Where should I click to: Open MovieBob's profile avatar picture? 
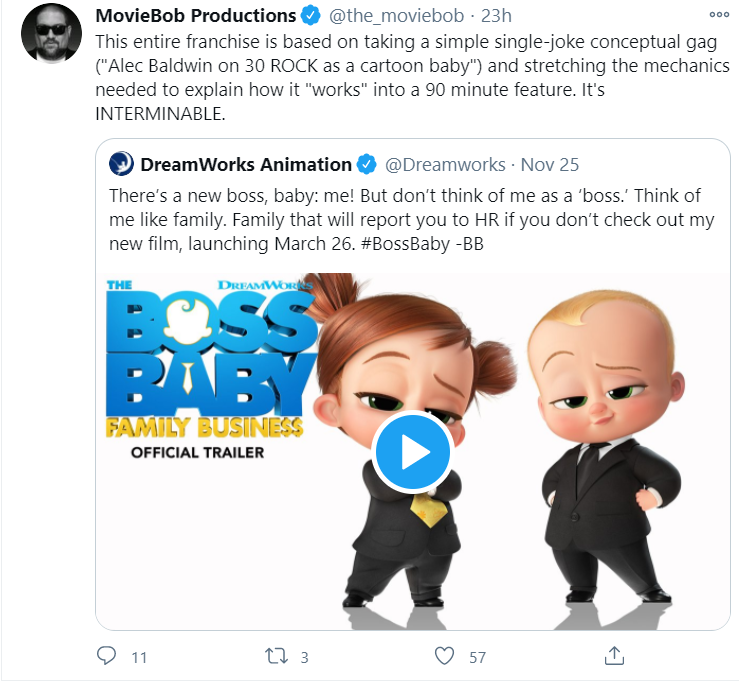(51, 33)
